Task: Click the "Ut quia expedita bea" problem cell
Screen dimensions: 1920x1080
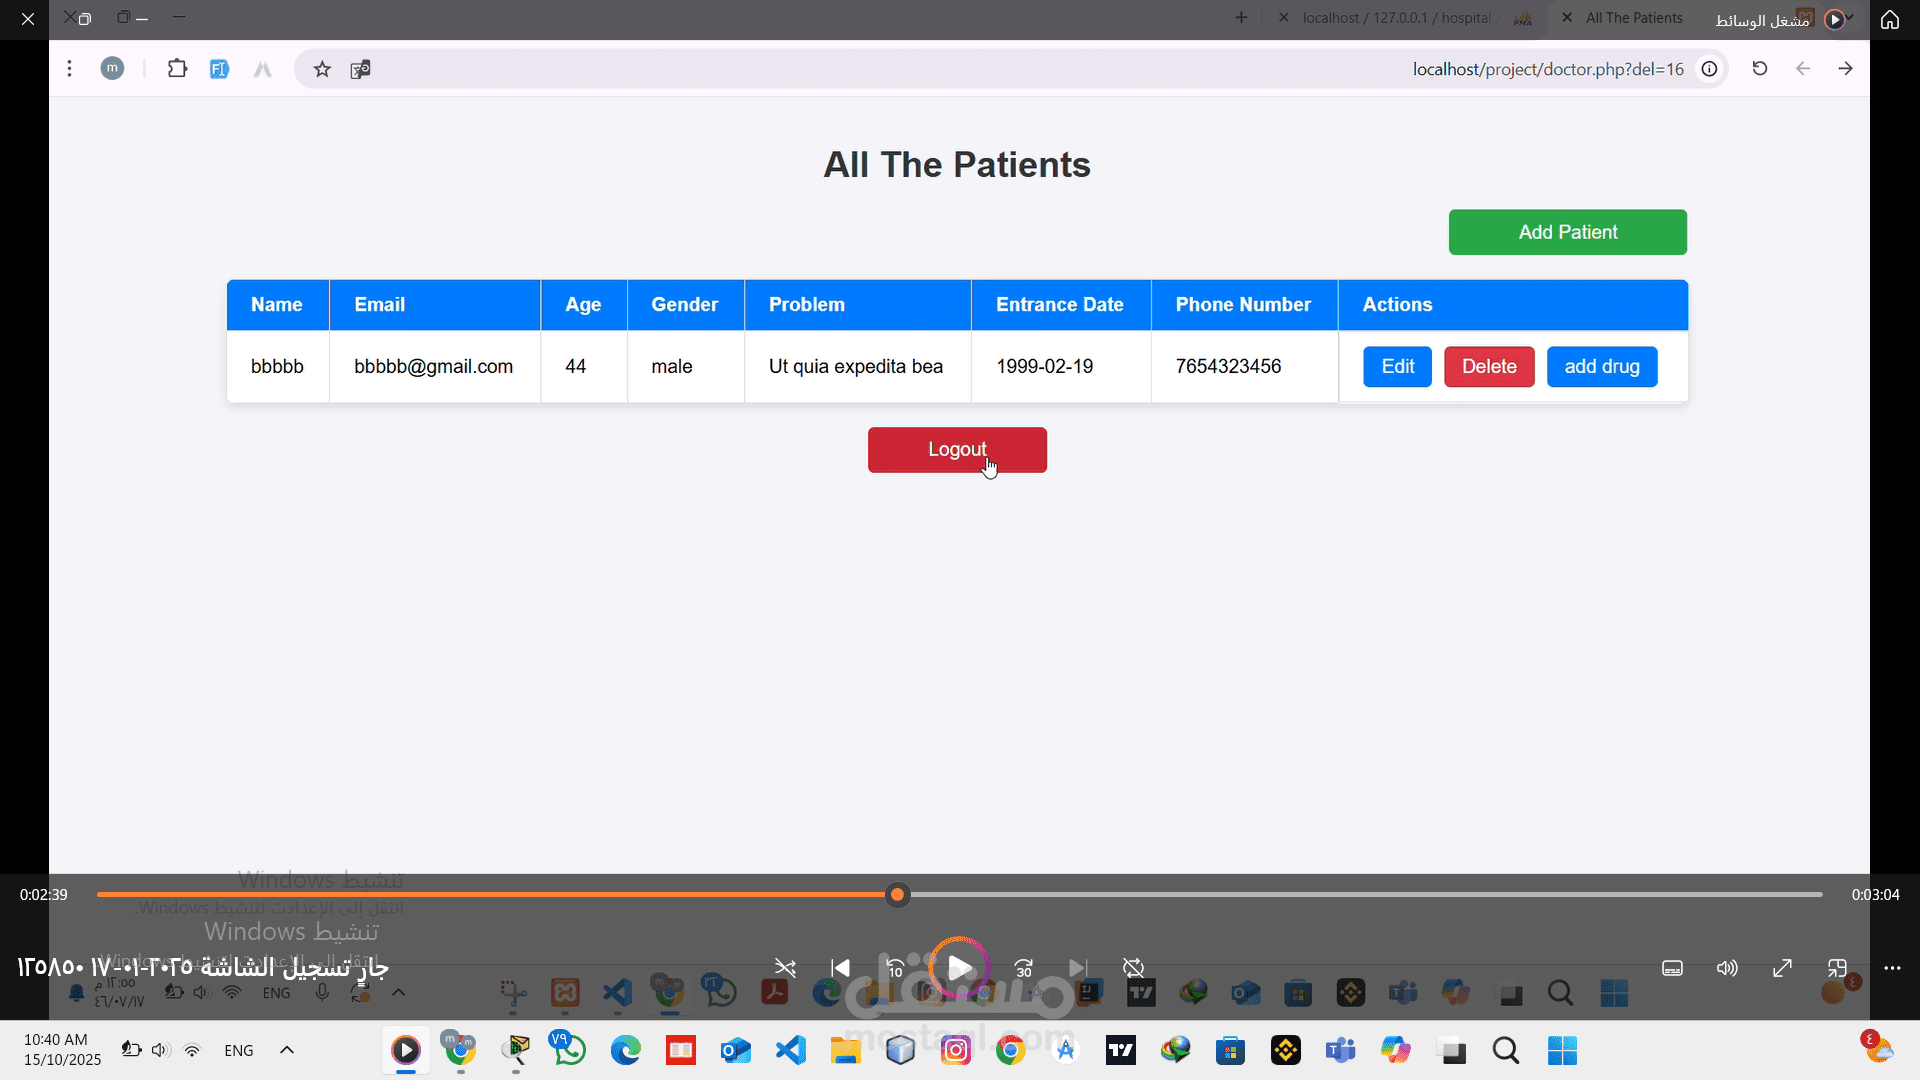Action: [x=856, y=367]
